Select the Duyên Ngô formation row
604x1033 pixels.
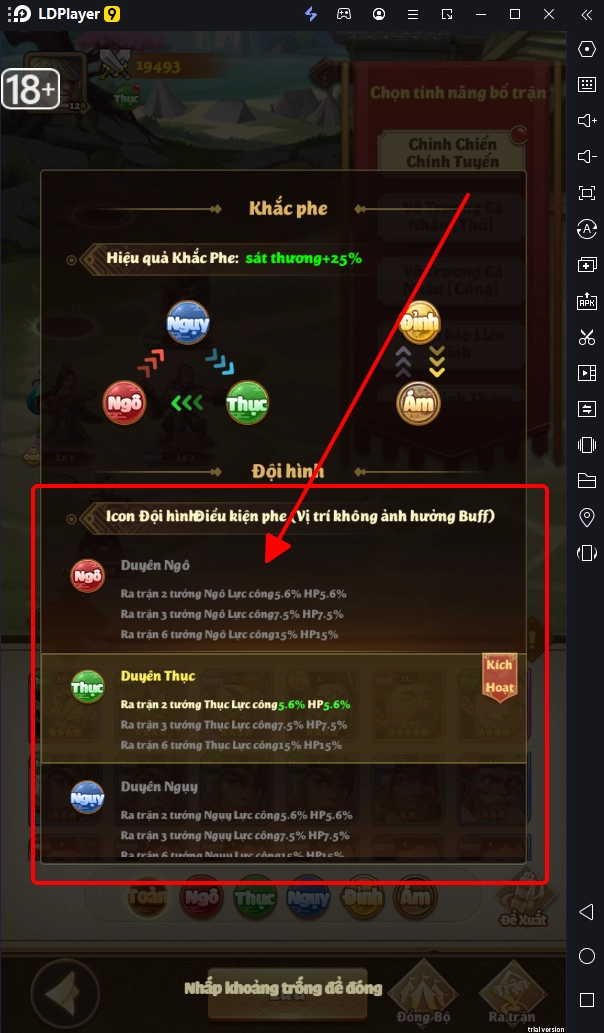284,600
